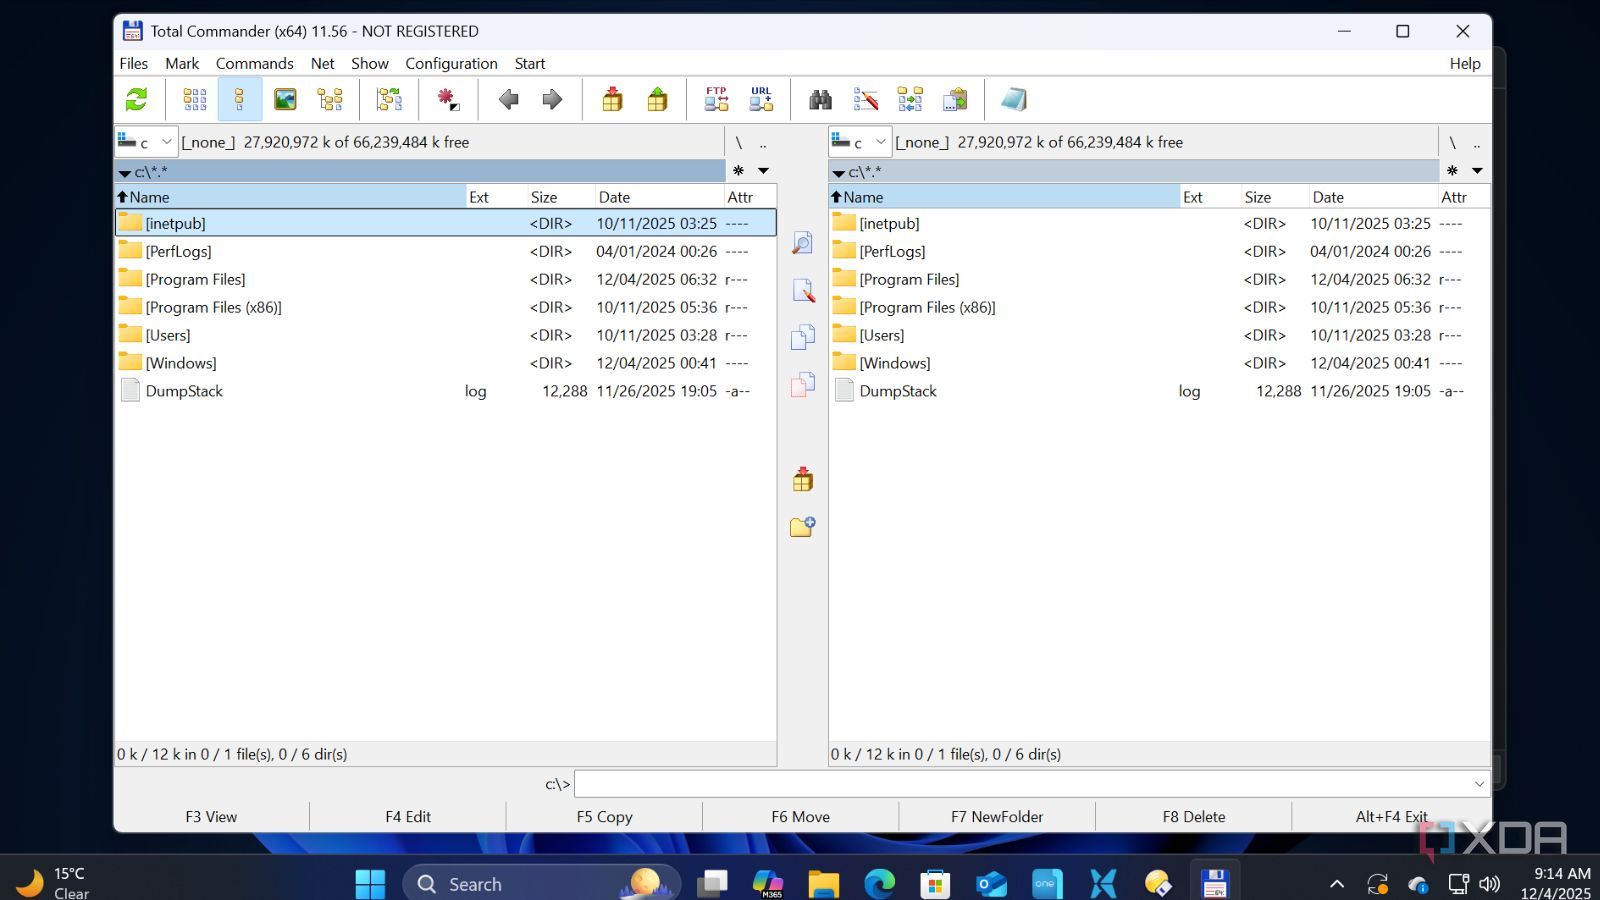
Task: Click the red asterisk invert selection icon
Action: coord(448,99)
